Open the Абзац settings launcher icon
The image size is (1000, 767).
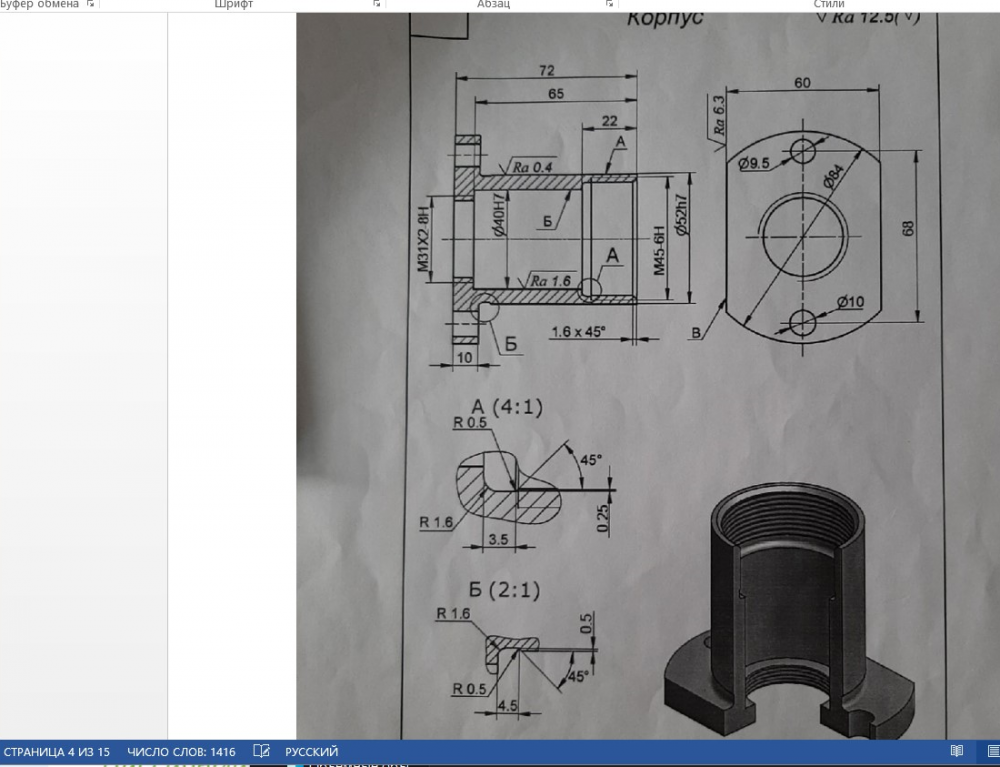tap(609, 4)
